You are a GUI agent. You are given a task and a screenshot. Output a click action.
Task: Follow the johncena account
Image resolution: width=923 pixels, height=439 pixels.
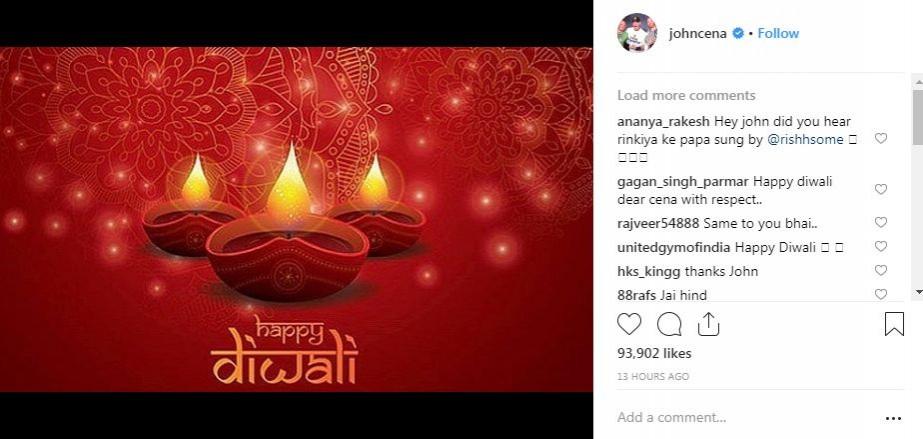click(x=778, y=34)
